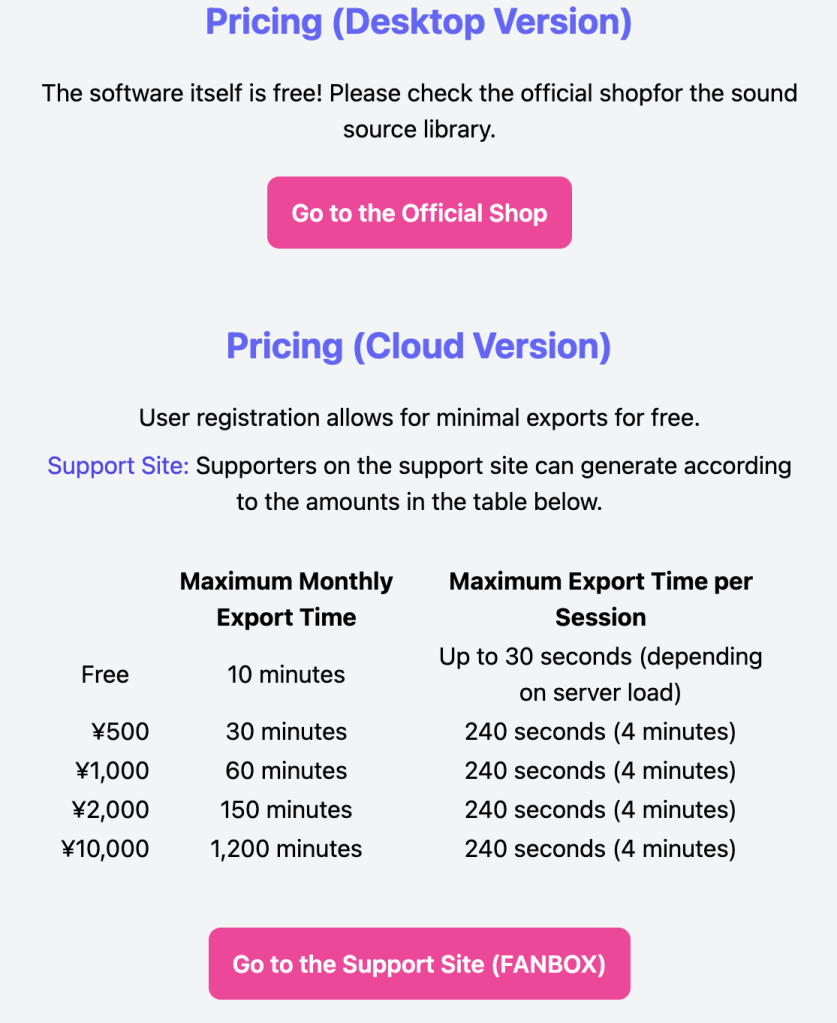Screen dimensions: 837x1023
Task: Select the 150 minutes table cell
Action: tap(286, 810)
